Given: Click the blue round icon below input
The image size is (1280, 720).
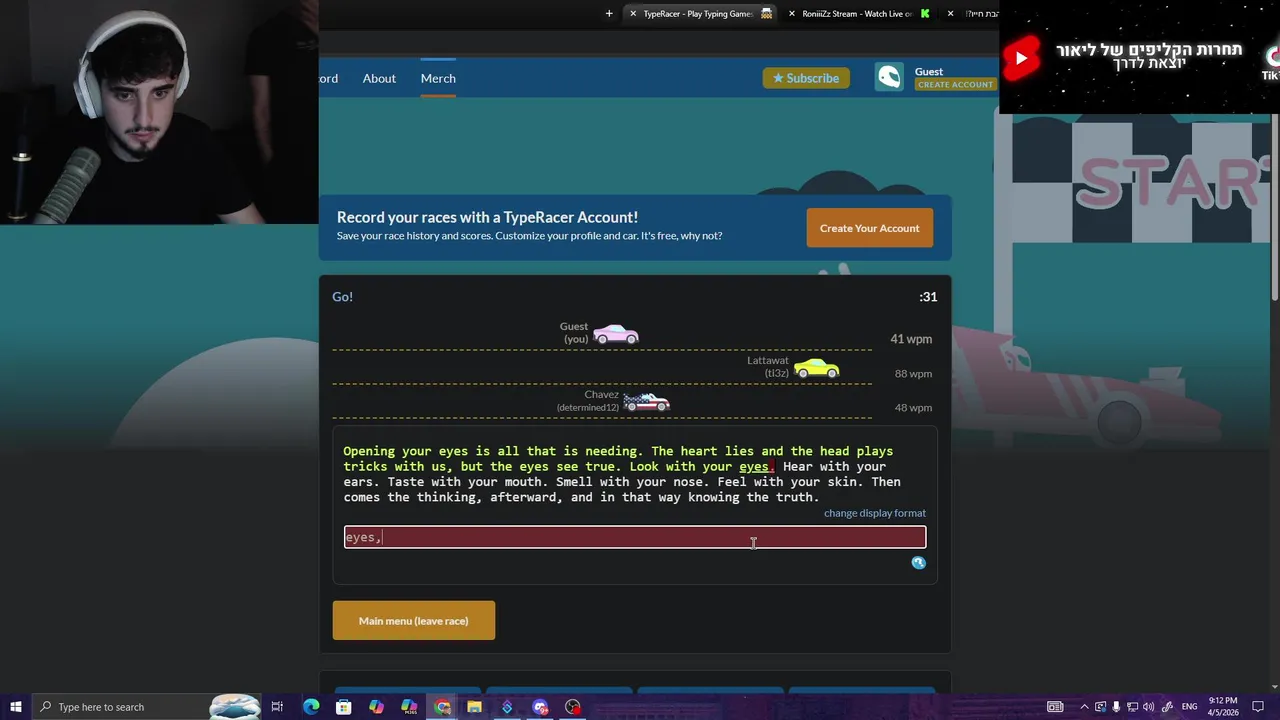Looking at the screenshot, I should (x=918, y=563).
